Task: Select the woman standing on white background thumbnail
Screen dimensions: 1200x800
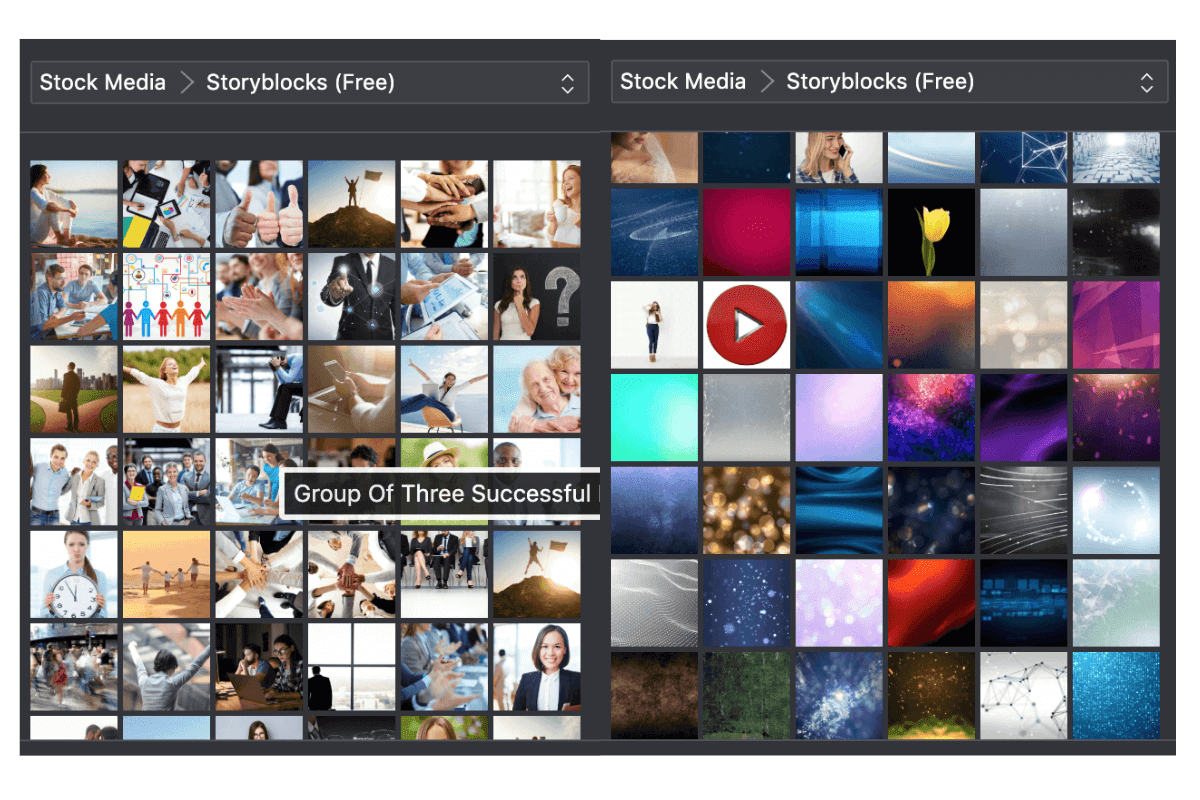Action: [x=654, y=325]
